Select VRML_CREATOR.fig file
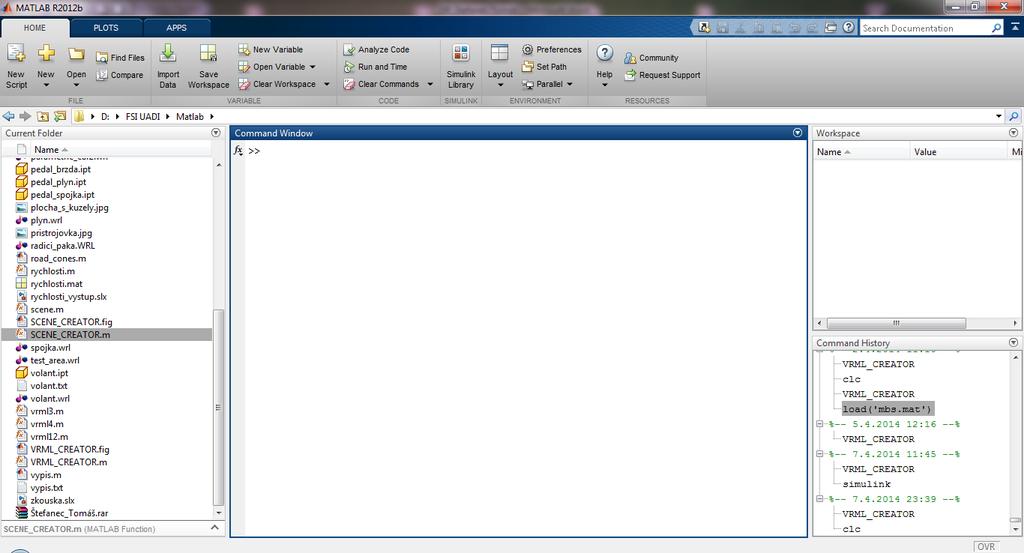The width and height of the screenshot is (1024, 553). pyautogui.click(x=70, y=449)
